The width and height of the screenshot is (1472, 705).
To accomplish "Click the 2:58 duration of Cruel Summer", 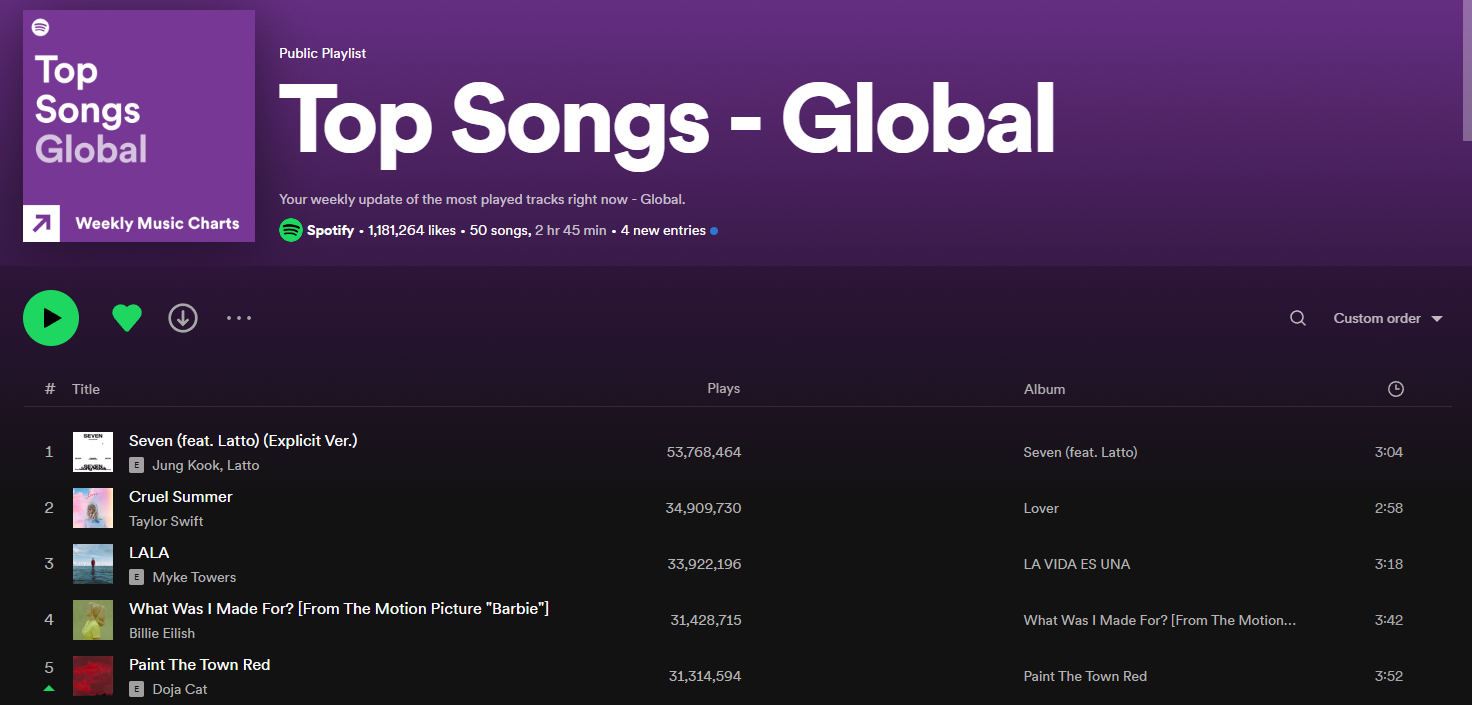I will [x=1389, y=508].
